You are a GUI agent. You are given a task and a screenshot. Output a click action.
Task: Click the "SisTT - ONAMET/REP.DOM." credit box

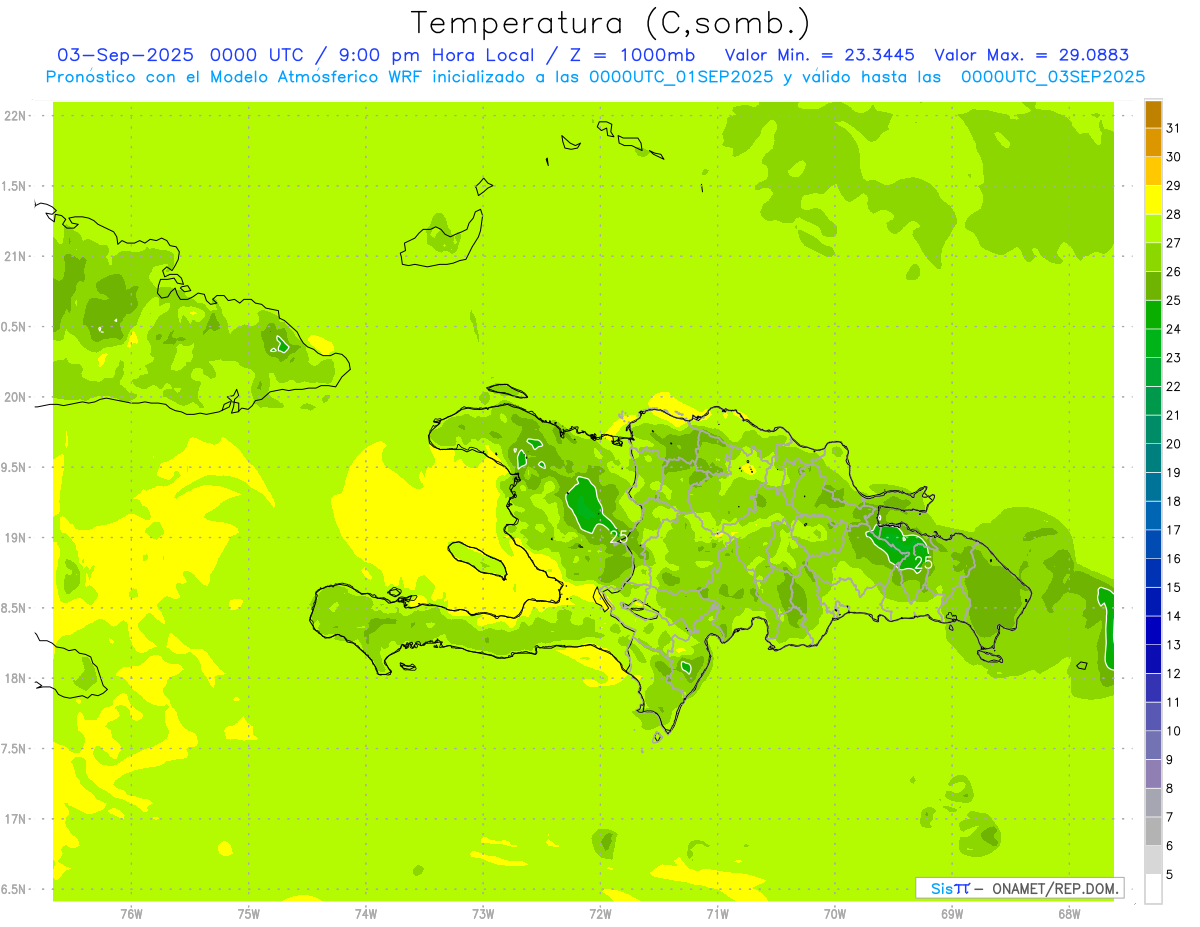tap(1019, 888)
